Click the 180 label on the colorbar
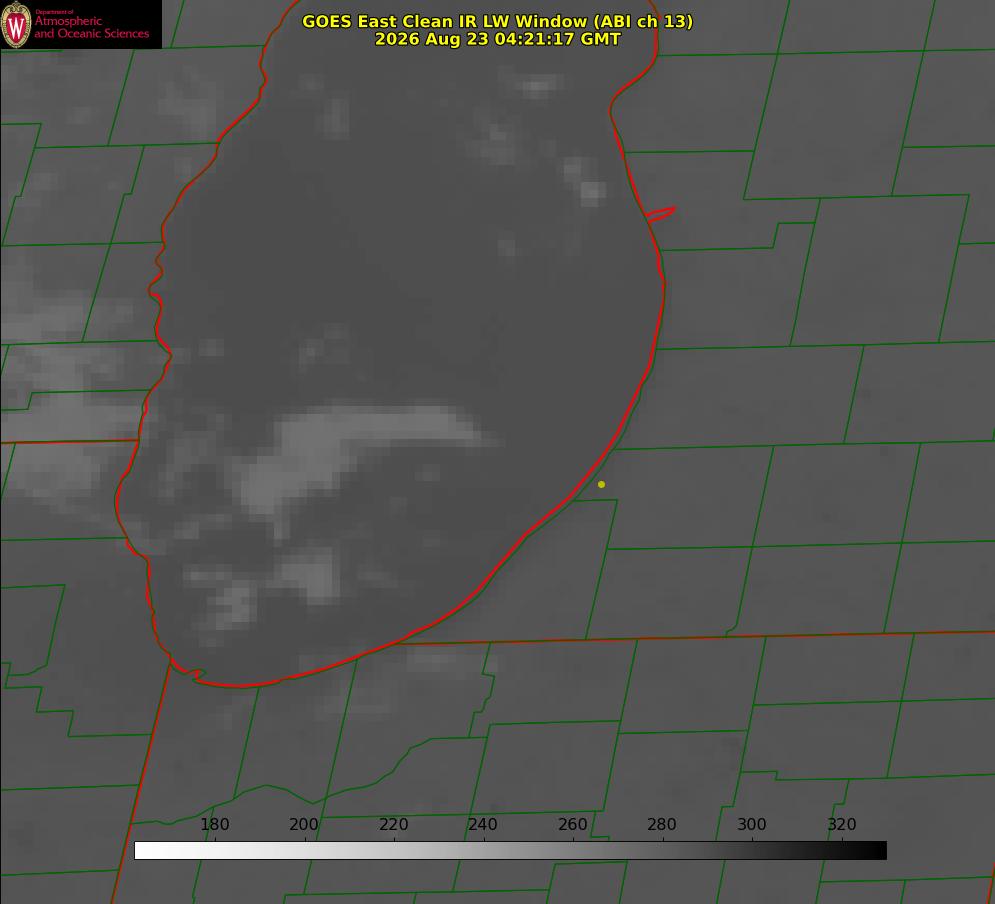 click(214, 824)
